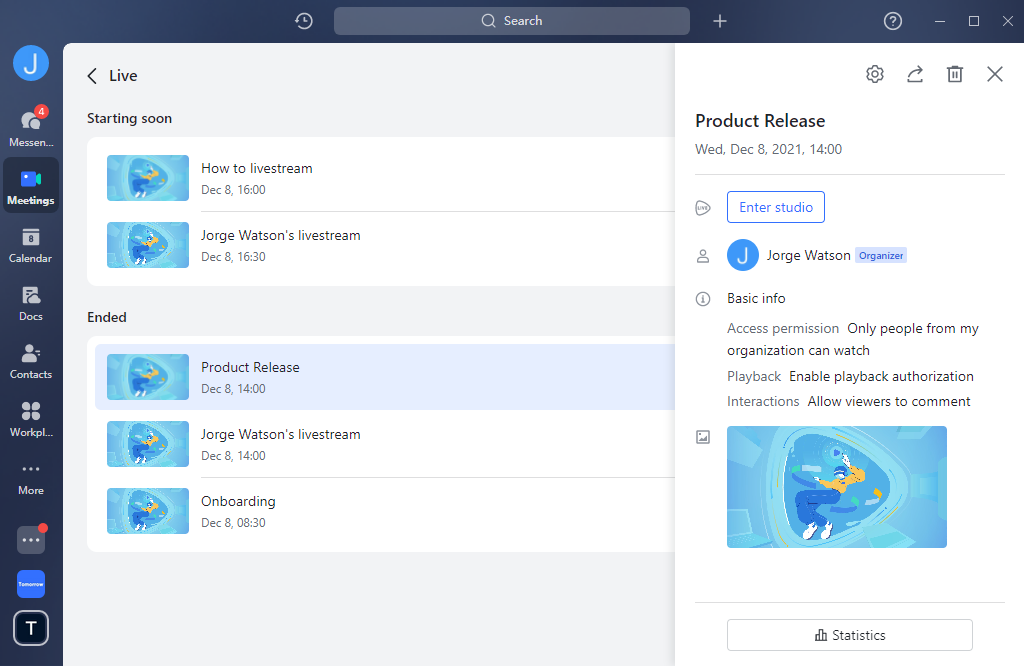View Statistics for Product Release
The image size is (1024, 666).
click(x=849, y=634)
